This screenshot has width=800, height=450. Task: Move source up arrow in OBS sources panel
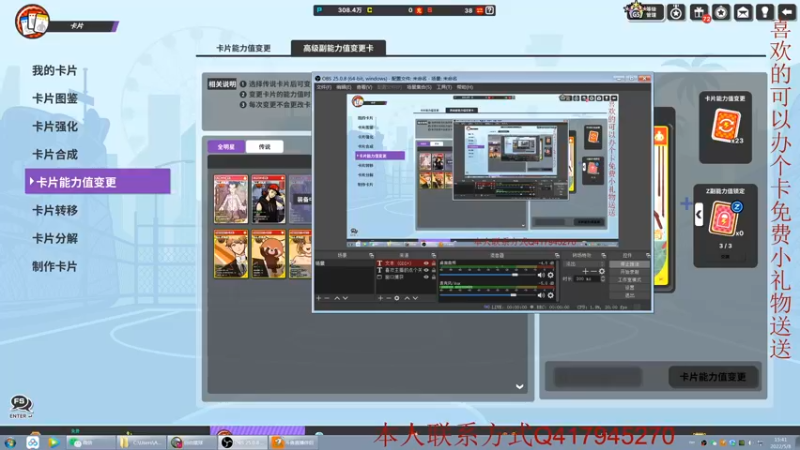(407, 298)
